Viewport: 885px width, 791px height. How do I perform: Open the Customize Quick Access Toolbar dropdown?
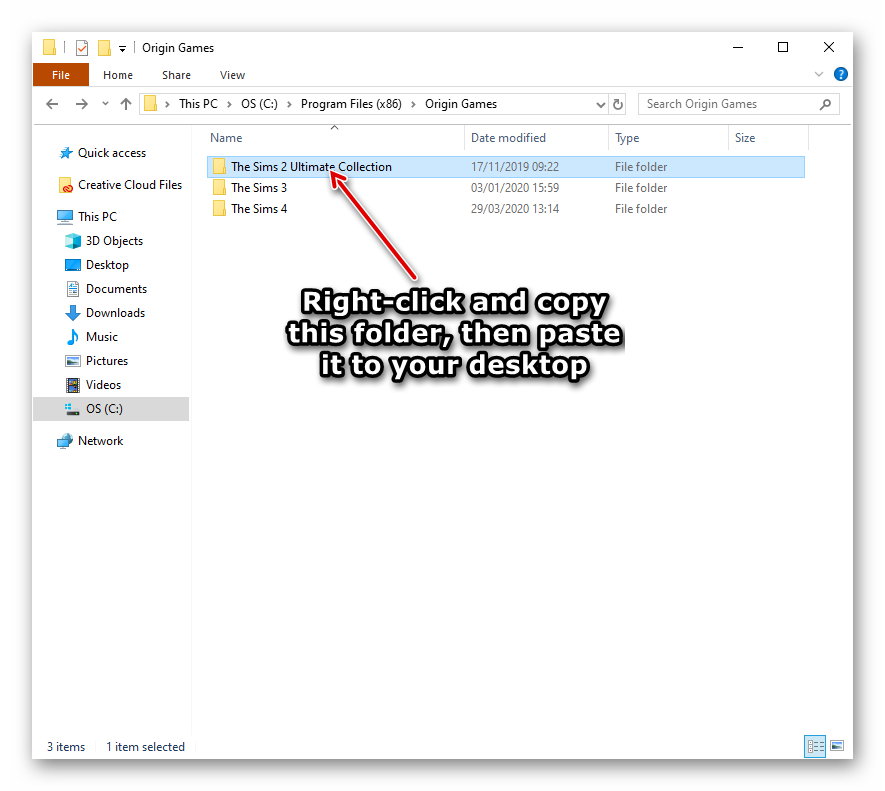[x=122, y=49]
